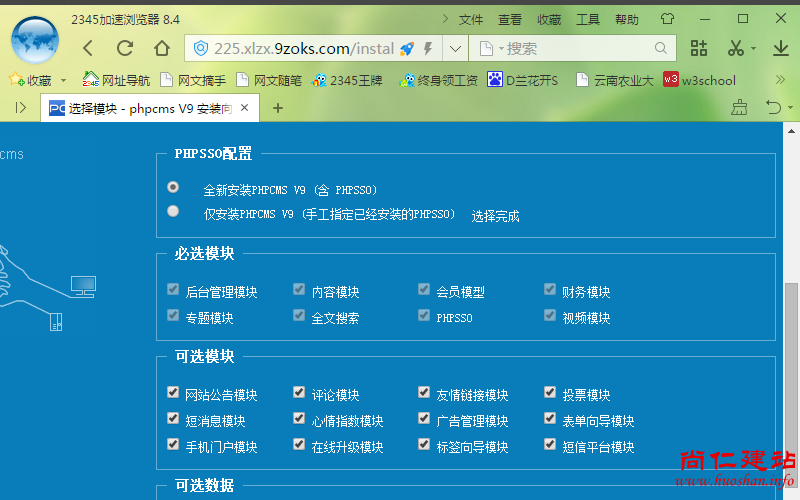Select full new install PHPCMS V9 radio
This screenshot has height=500, width=800.
click(x=174, y=187)
